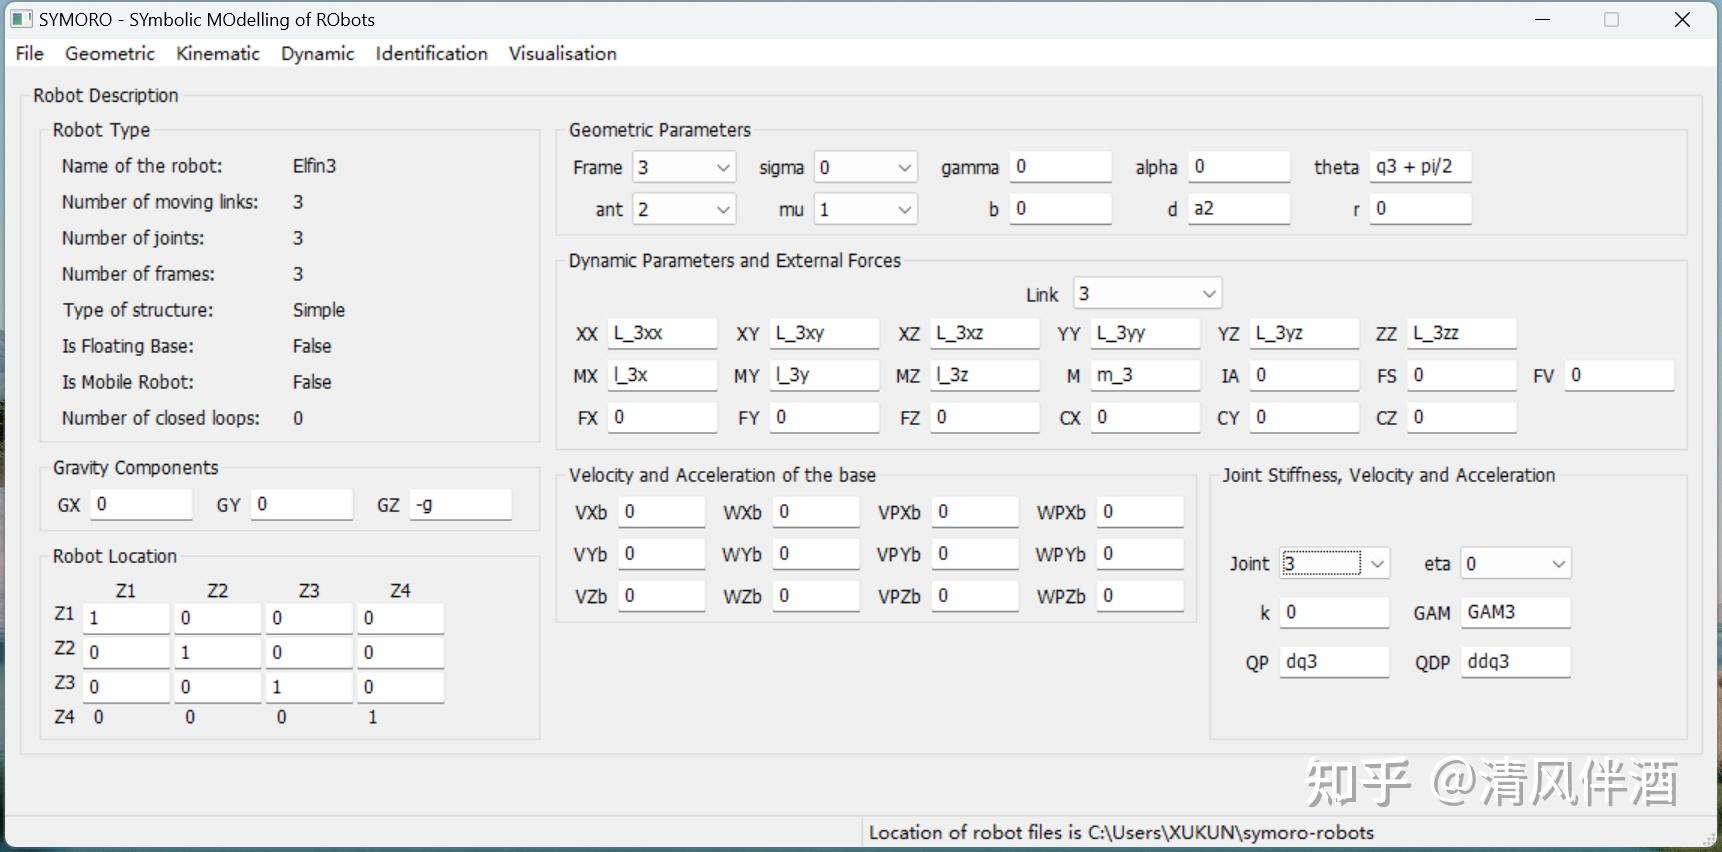Open the Geometric menu

[110, 54]
